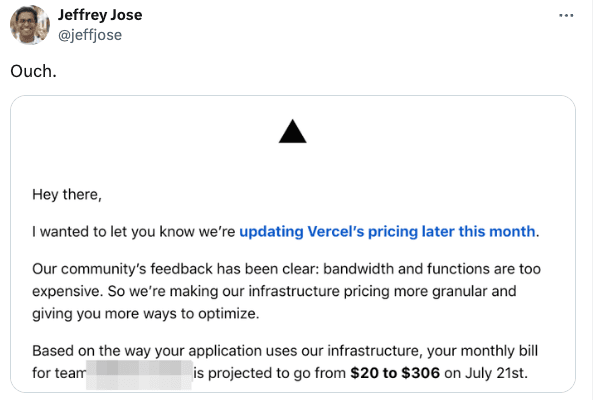Click the "is projected to go from" text
This screenshot has height=400, width=603.
(x=270, y=373)
